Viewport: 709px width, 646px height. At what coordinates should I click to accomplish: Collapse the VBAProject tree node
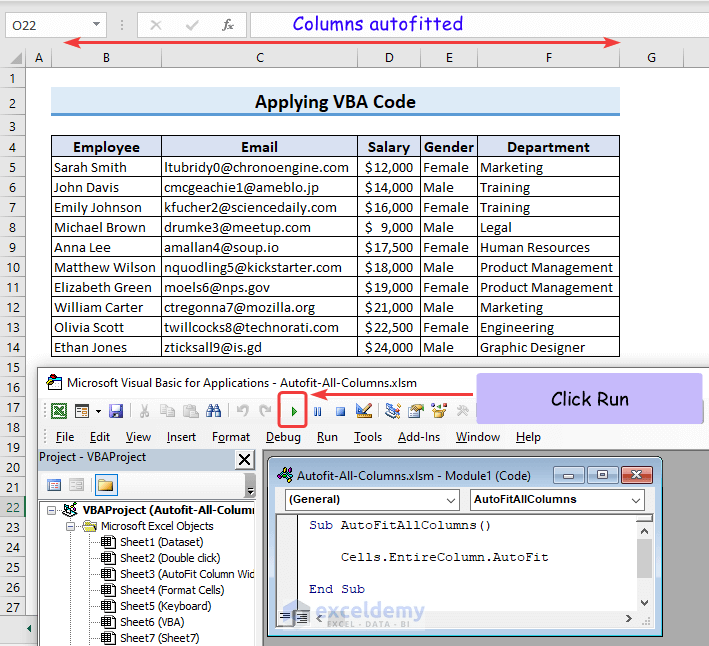coord(52,510)
